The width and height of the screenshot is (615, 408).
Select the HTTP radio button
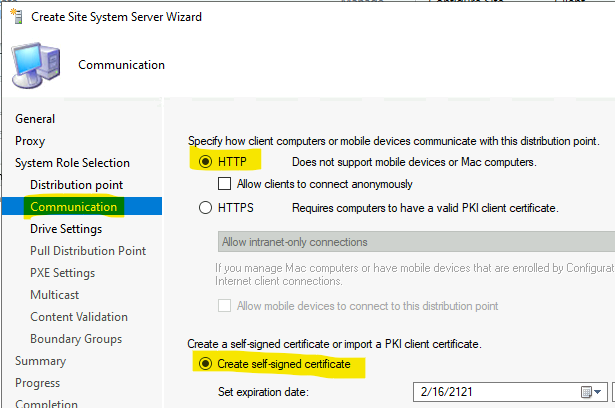(206, 162)
